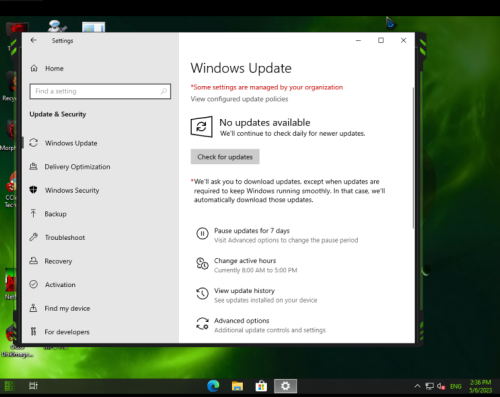500x397 pixels.
Task: Click the Advanced options gear-sync icon
Action: click(202, 324)
